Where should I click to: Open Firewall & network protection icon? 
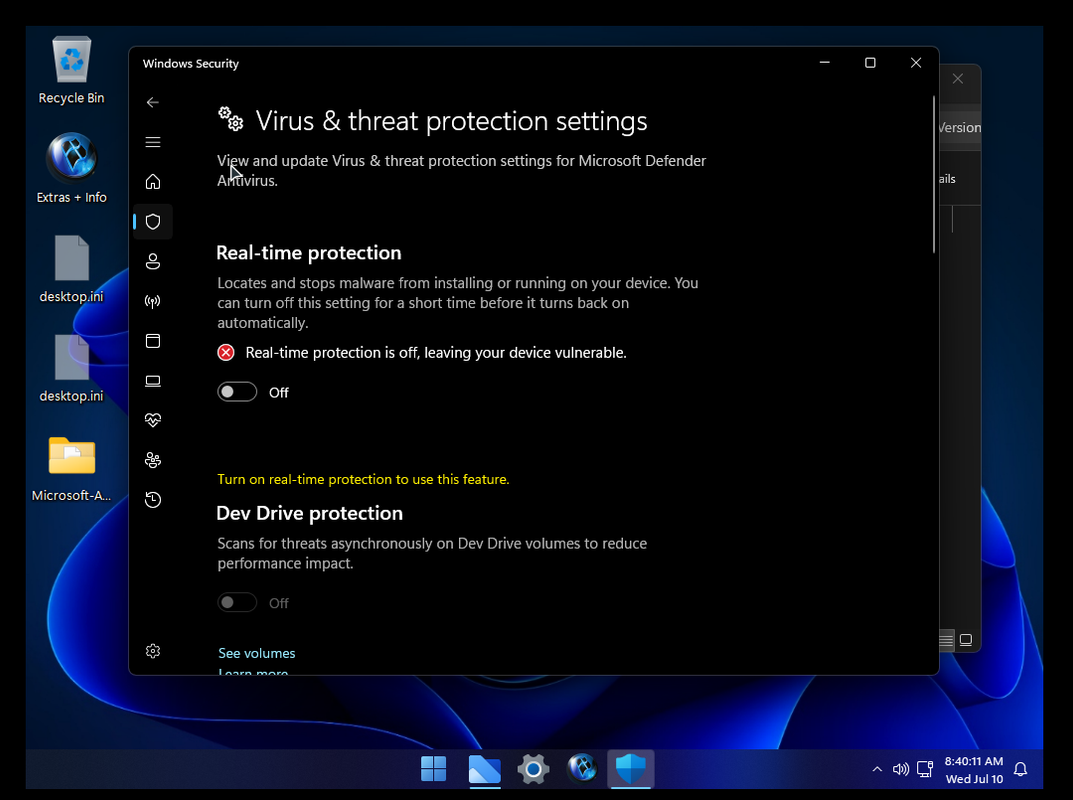point(153,301)
